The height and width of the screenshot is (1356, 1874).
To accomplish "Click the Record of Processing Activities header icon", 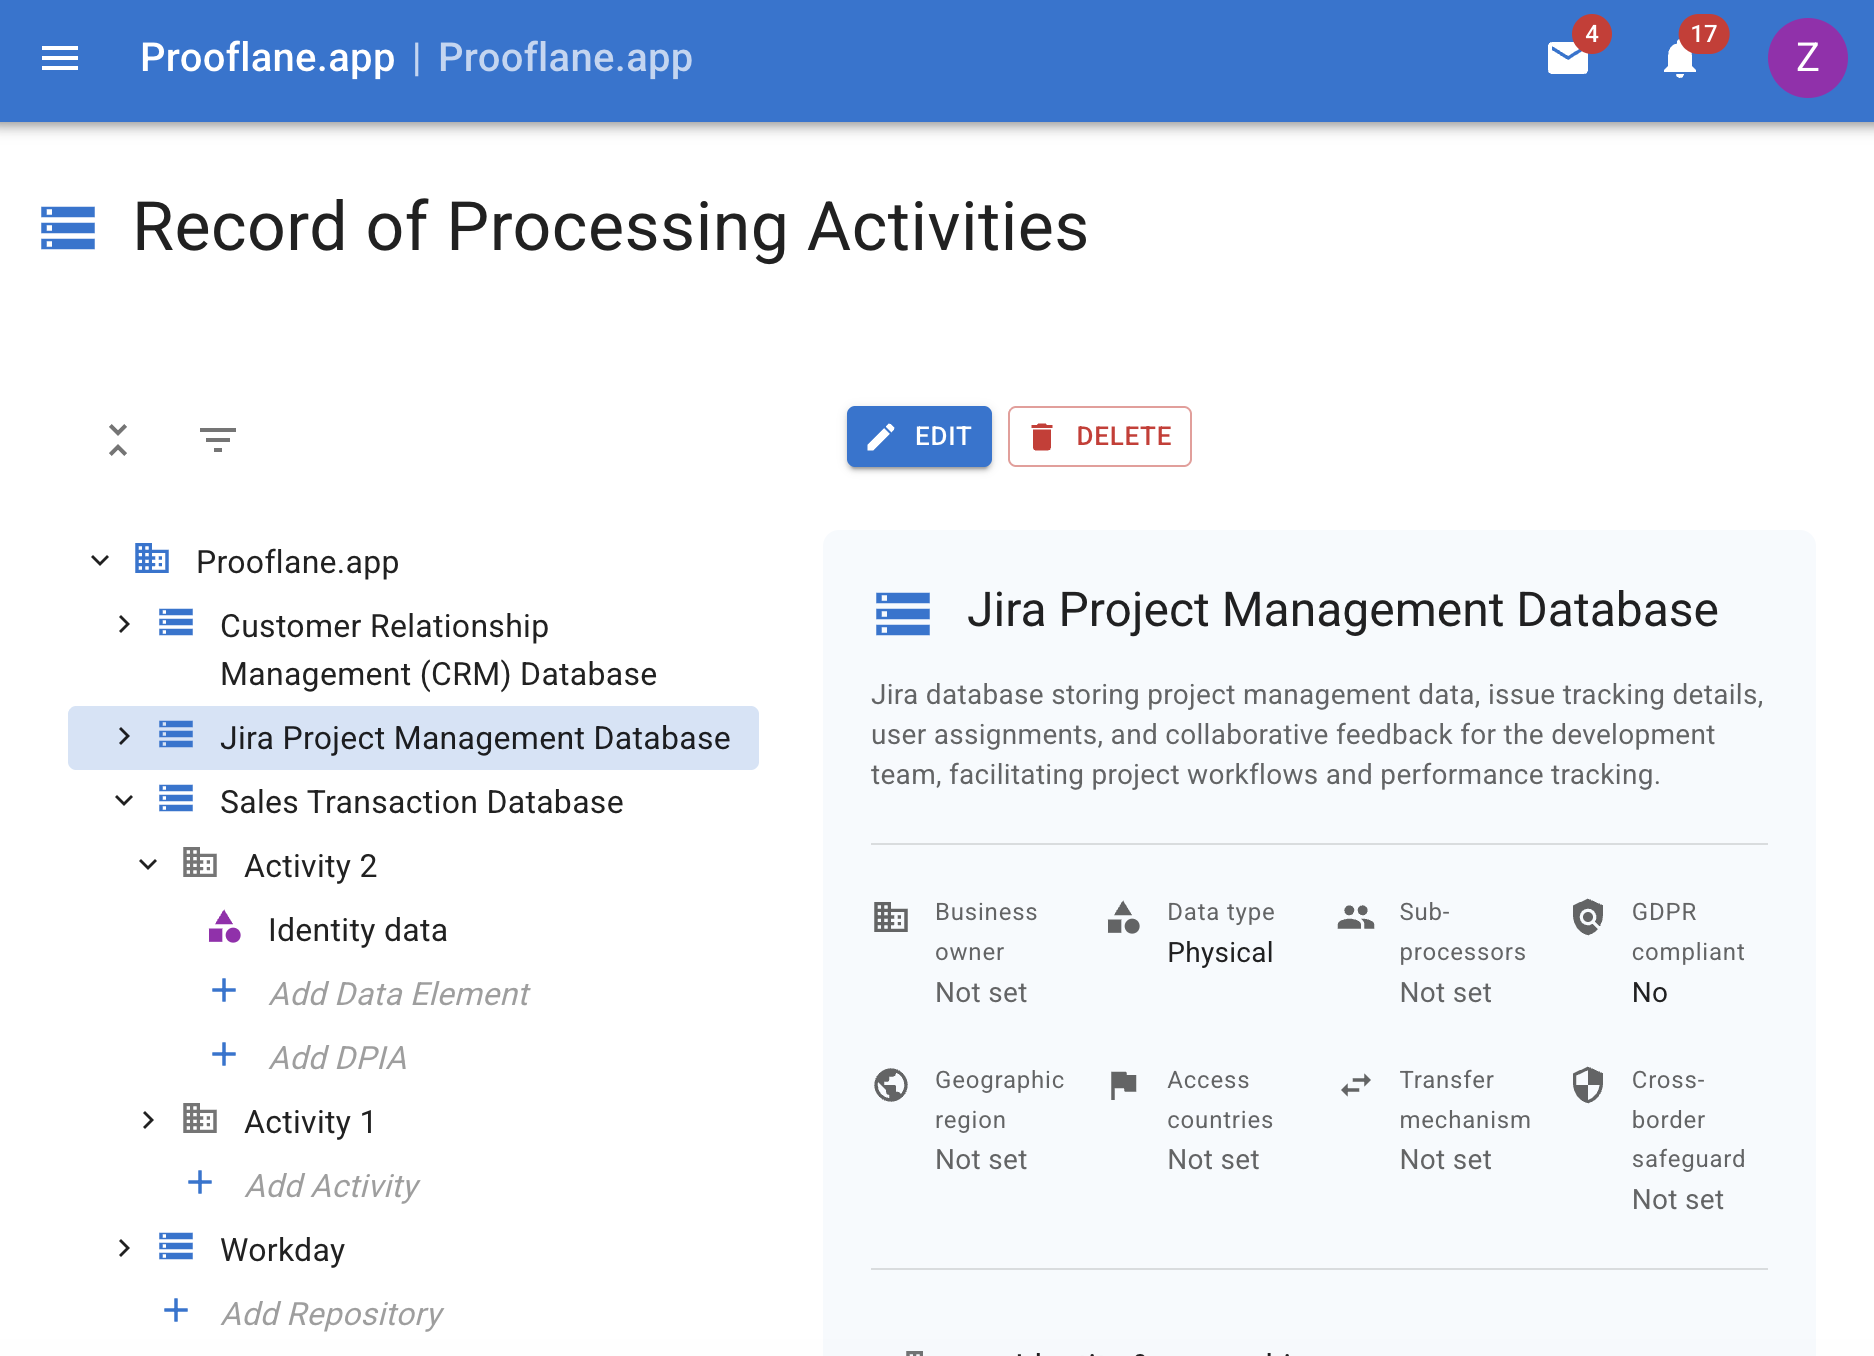I will coord(68,228).
